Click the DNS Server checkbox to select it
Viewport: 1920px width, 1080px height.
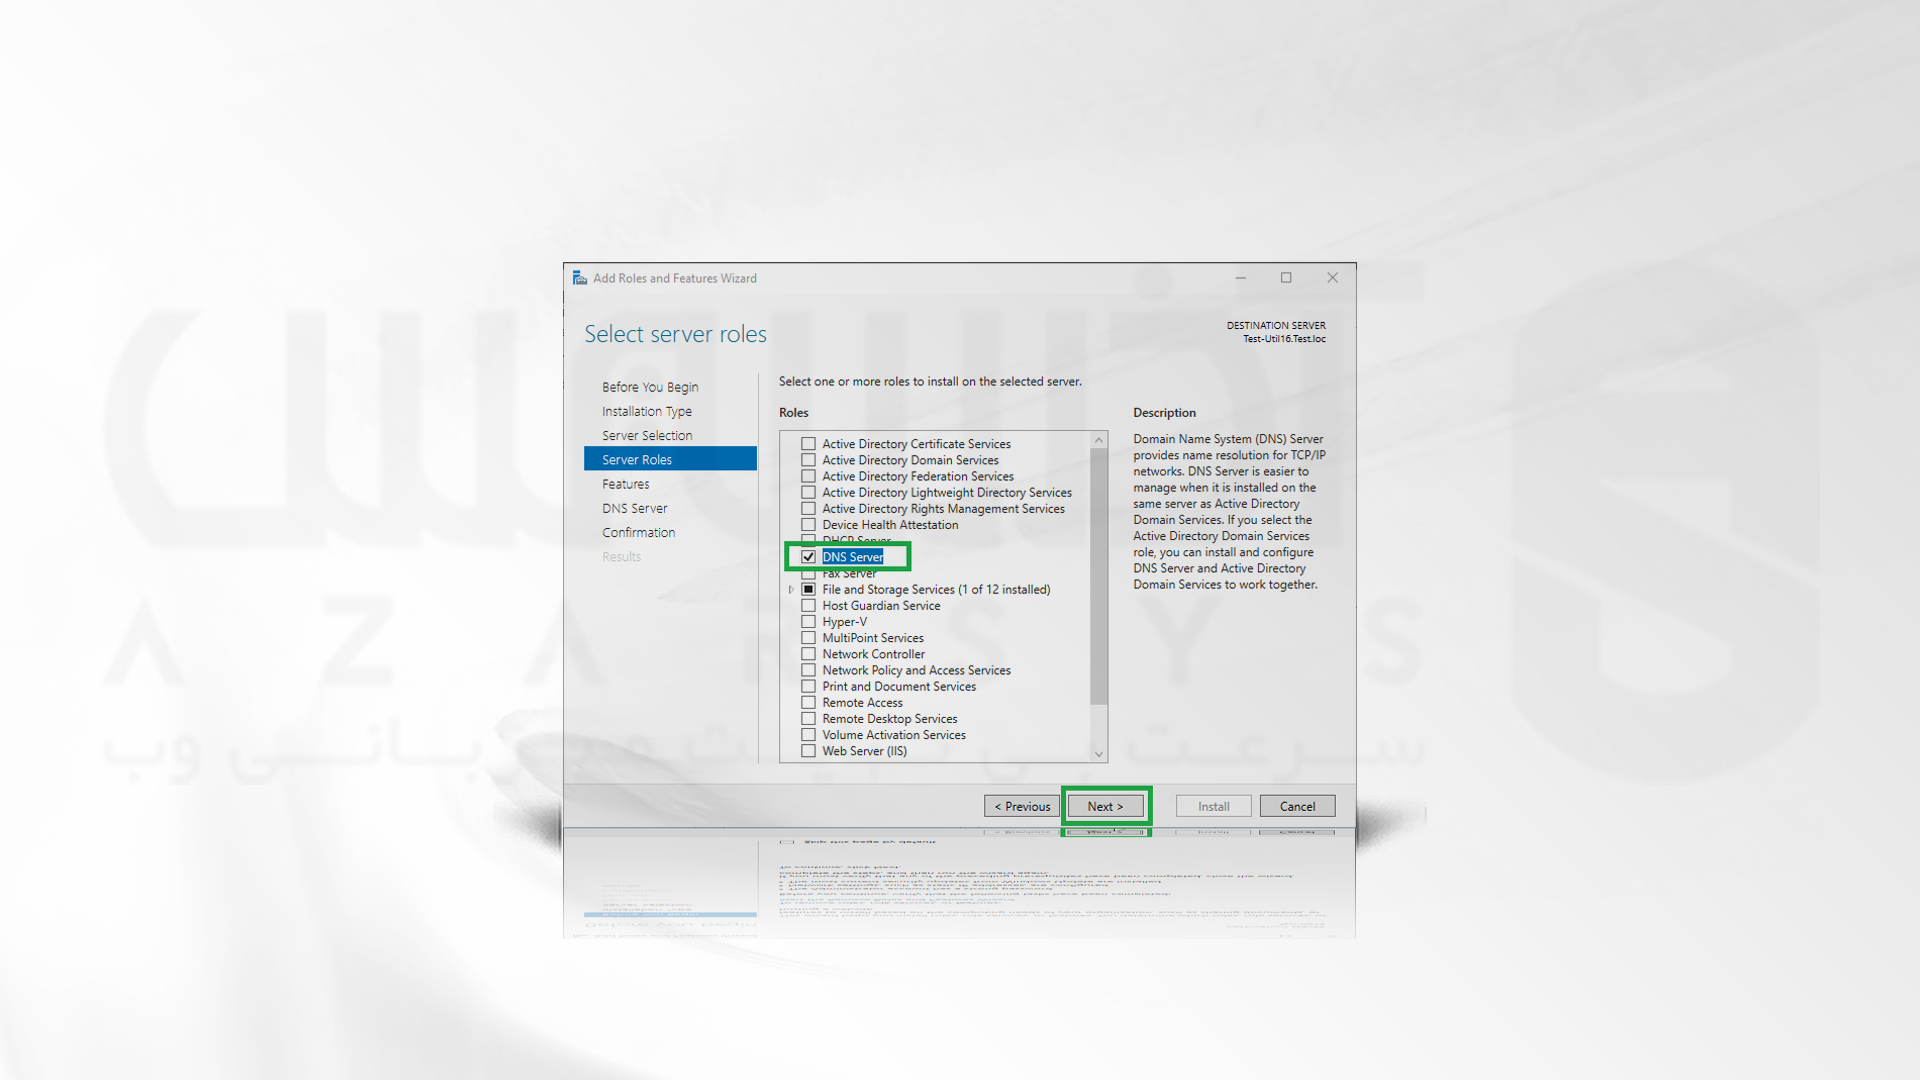click(x=808, y=556)
